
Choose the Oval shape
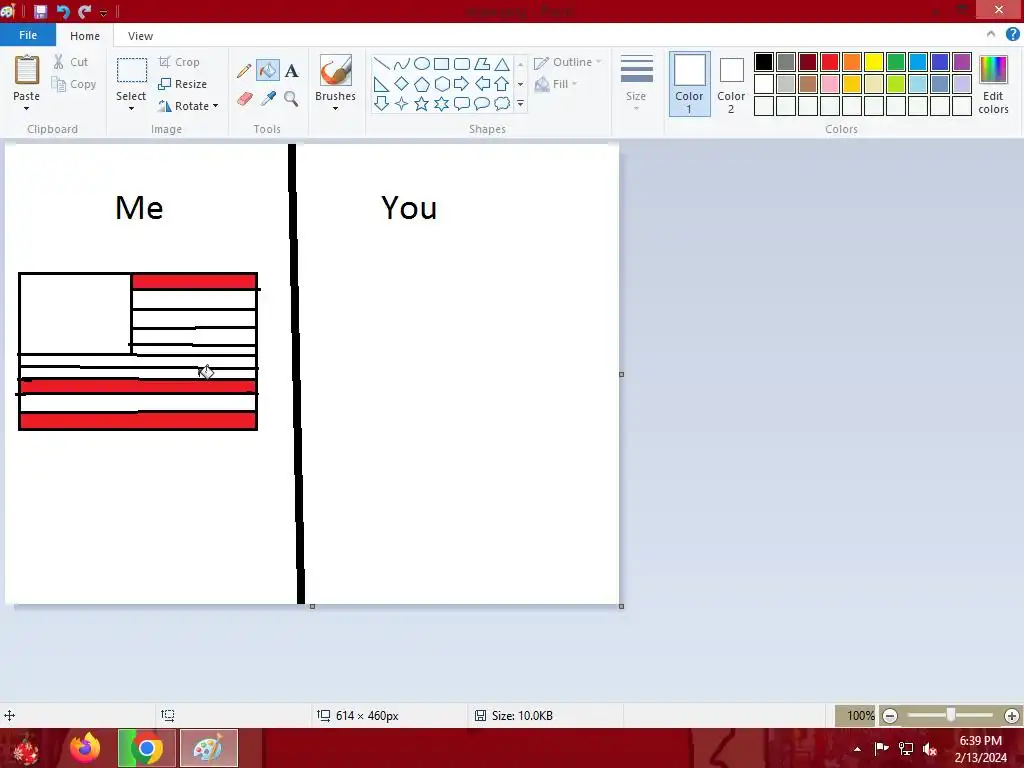422,63
